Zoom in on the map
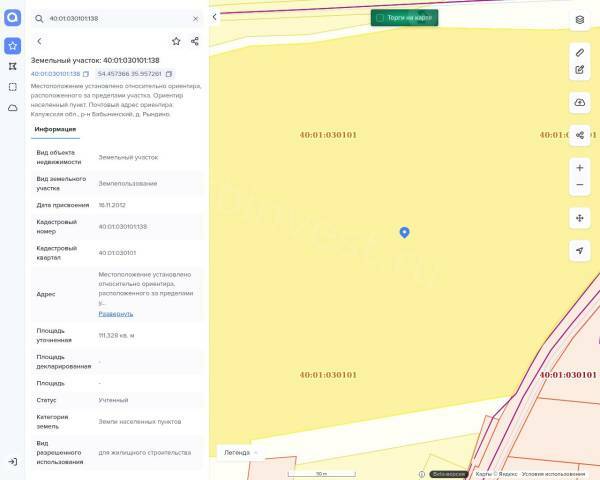This screenshot has height=480, width=600. click(580, 167)
